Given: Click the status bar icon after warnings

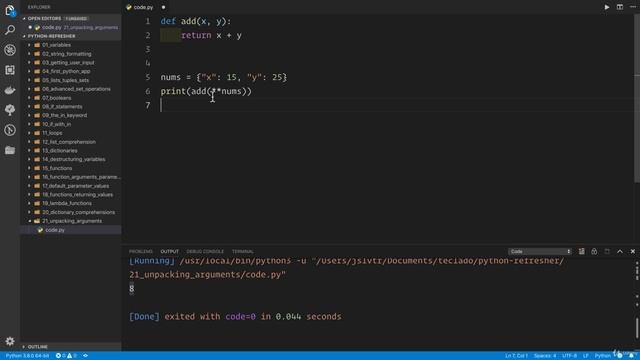Looking at the screenshot, I should [85, 356].
